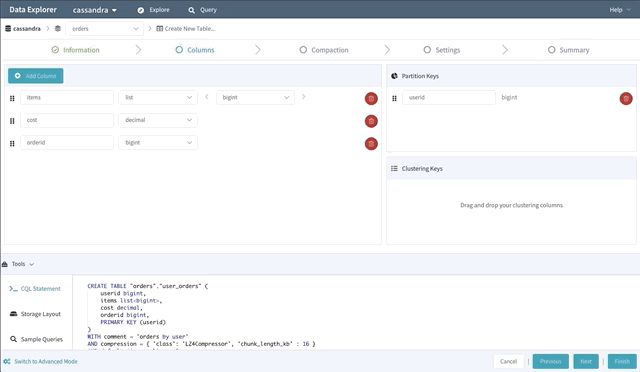Click the Information step label
Image resolution: width=640 pixels, height=372 pixels.
81,50
